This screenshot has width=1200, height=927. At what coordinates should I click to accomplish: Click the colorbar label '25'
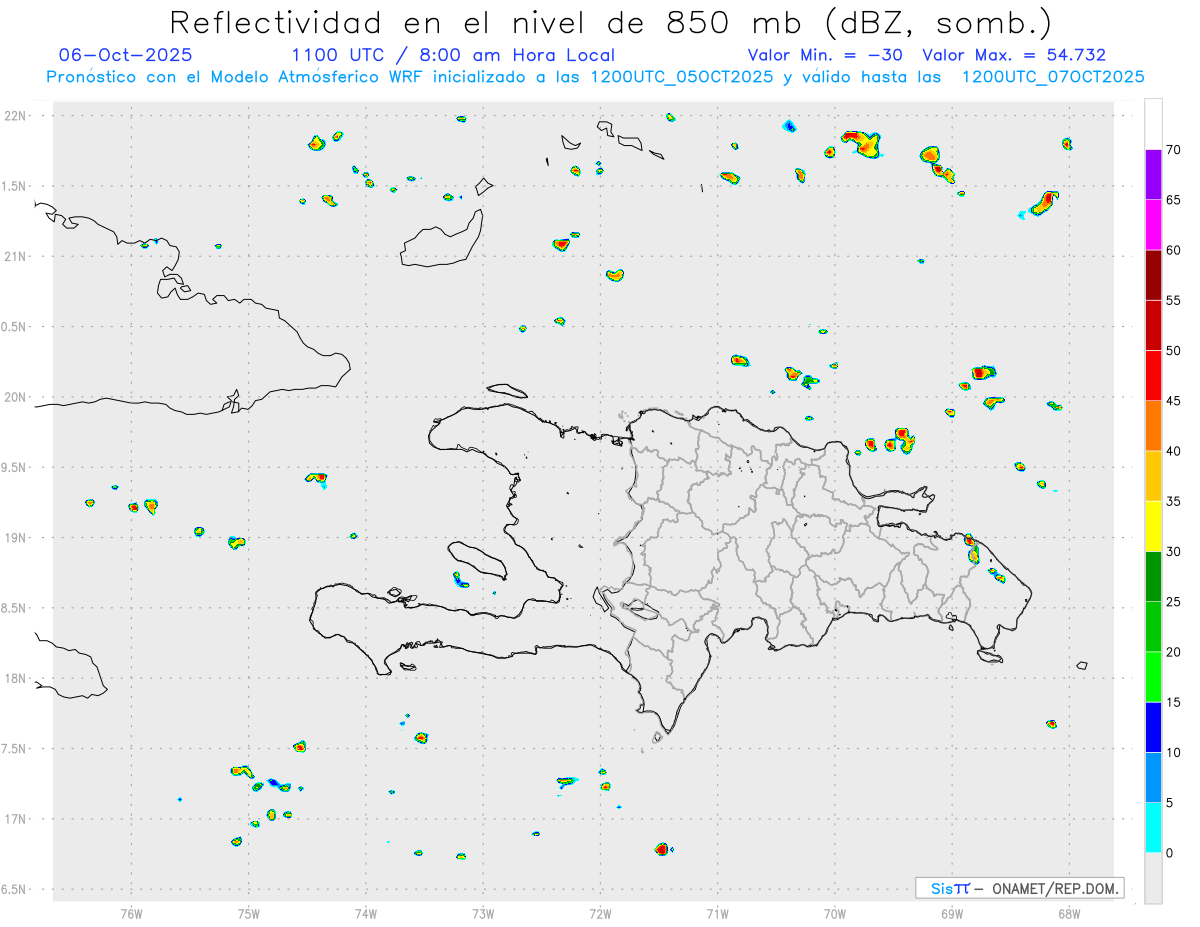[x=1173, y=602]
